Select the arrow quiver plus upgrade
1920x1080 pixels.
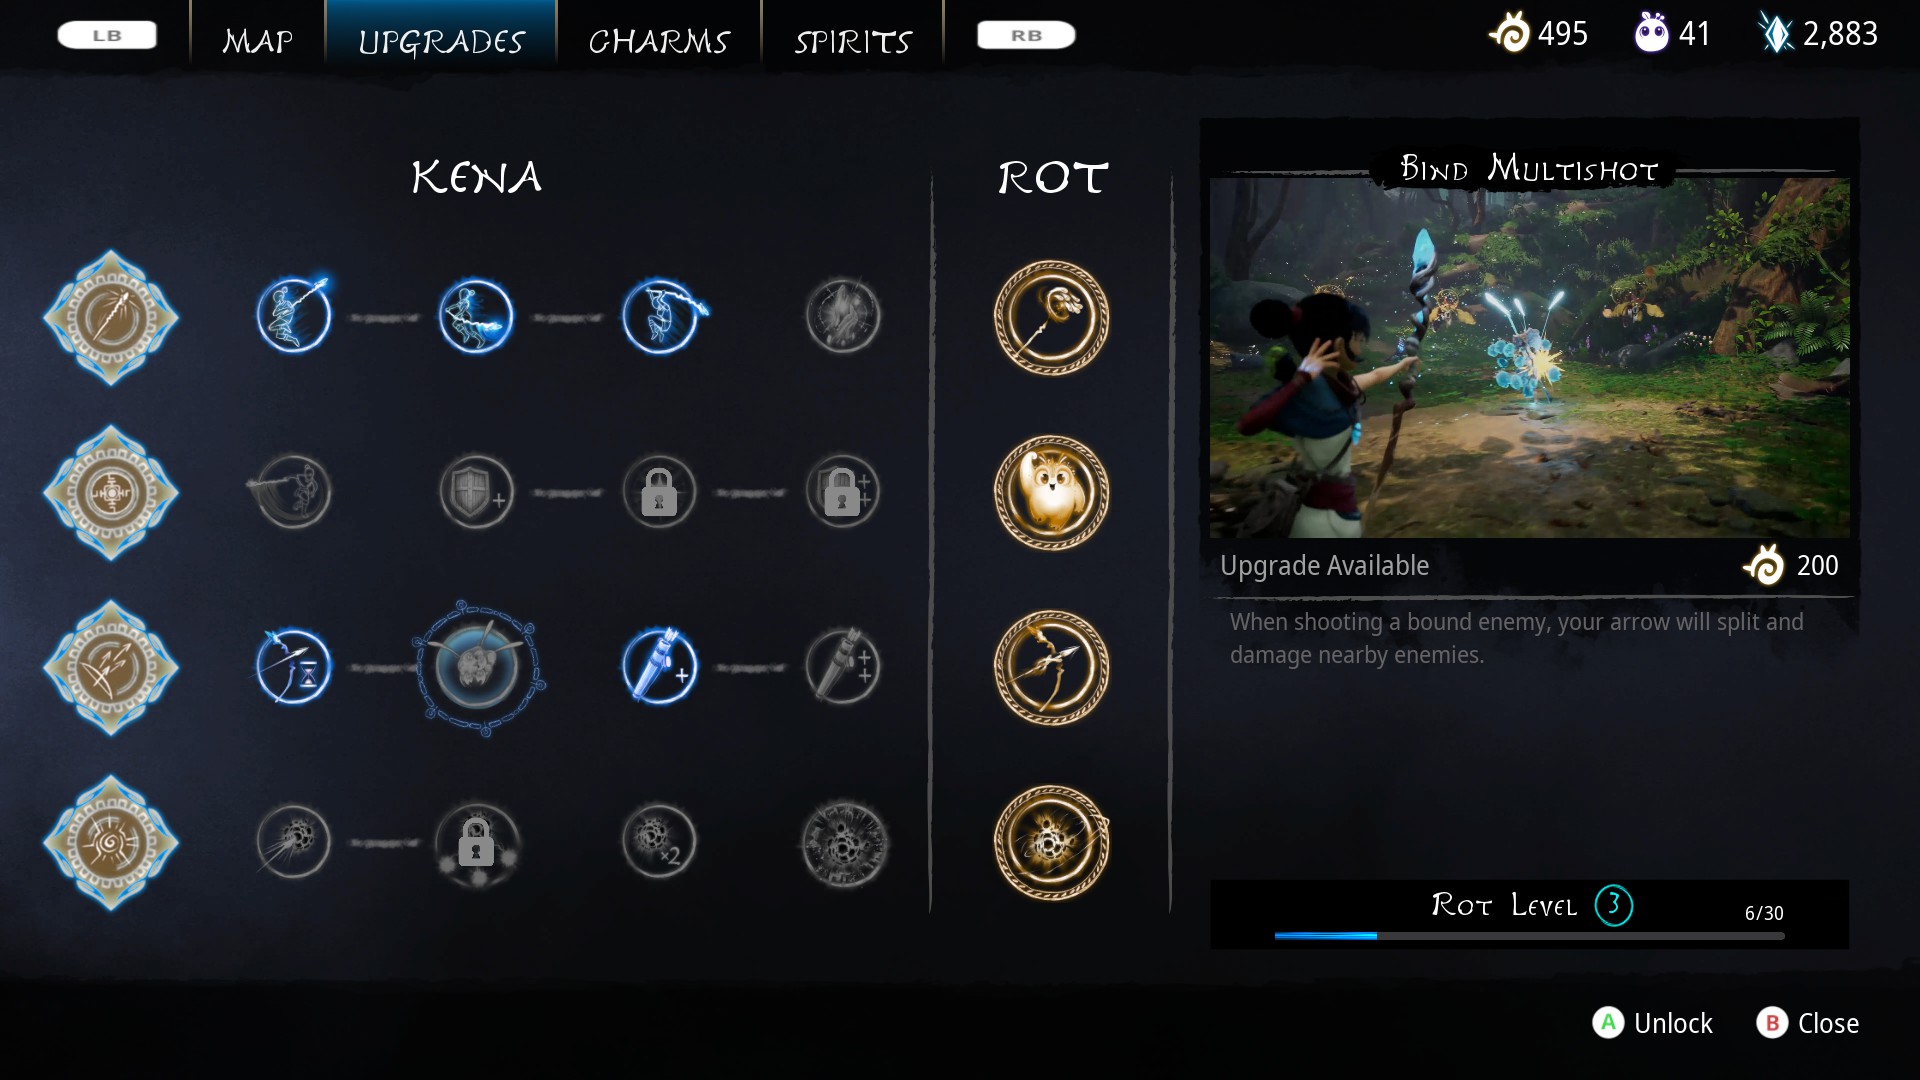[660, 667]
